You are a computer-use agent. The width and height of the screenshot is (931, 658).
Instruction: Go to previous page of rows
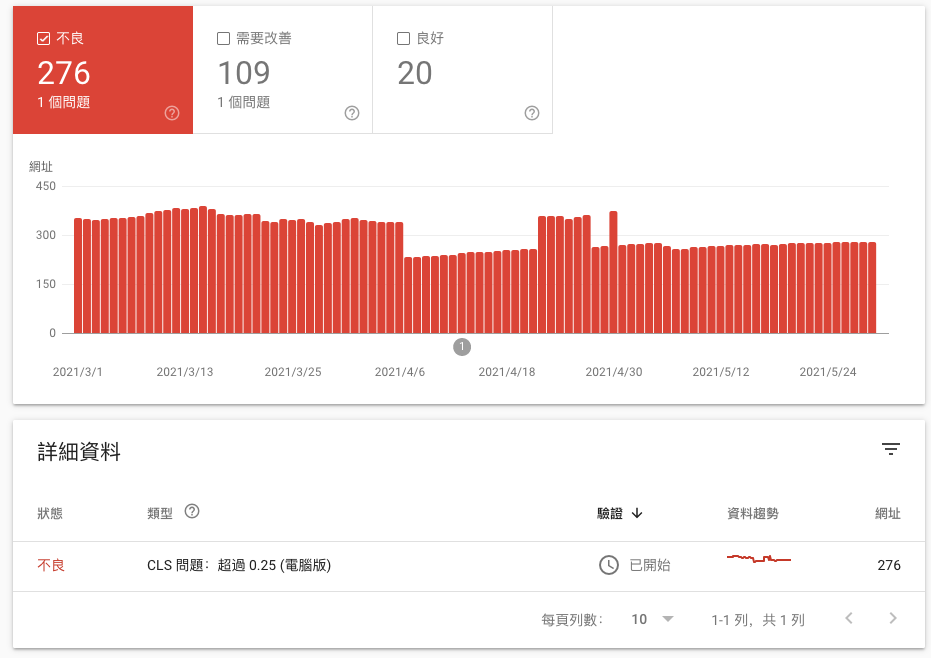[849, 619]
